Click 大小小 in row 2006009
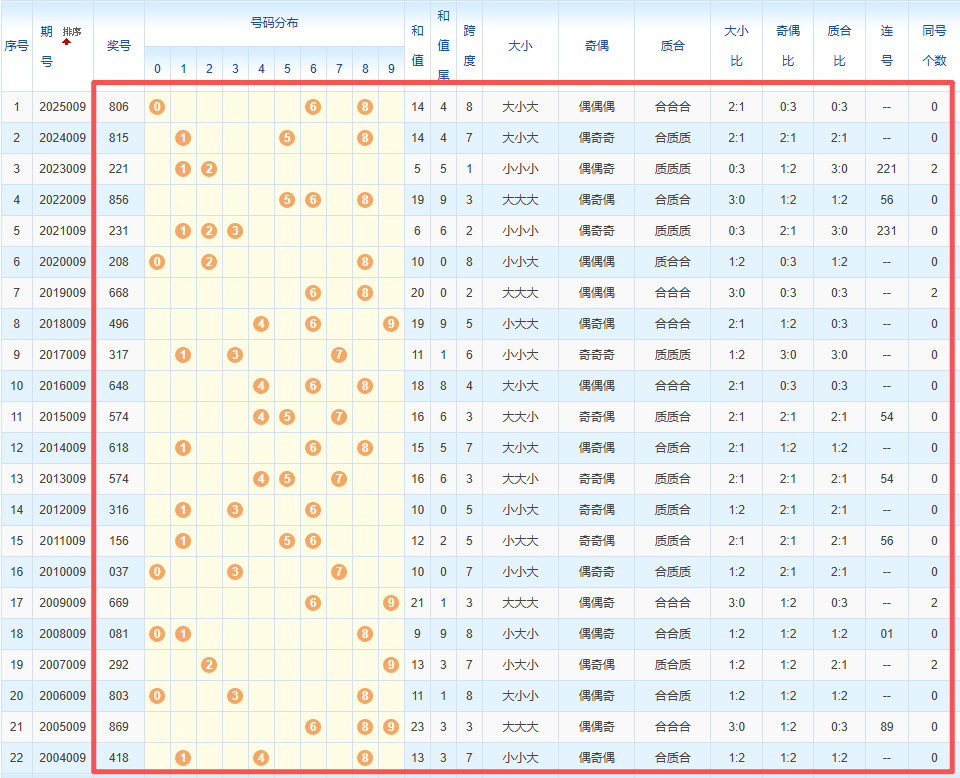The height and width of the screenshot is (778, 960). (x=520, y=696)
